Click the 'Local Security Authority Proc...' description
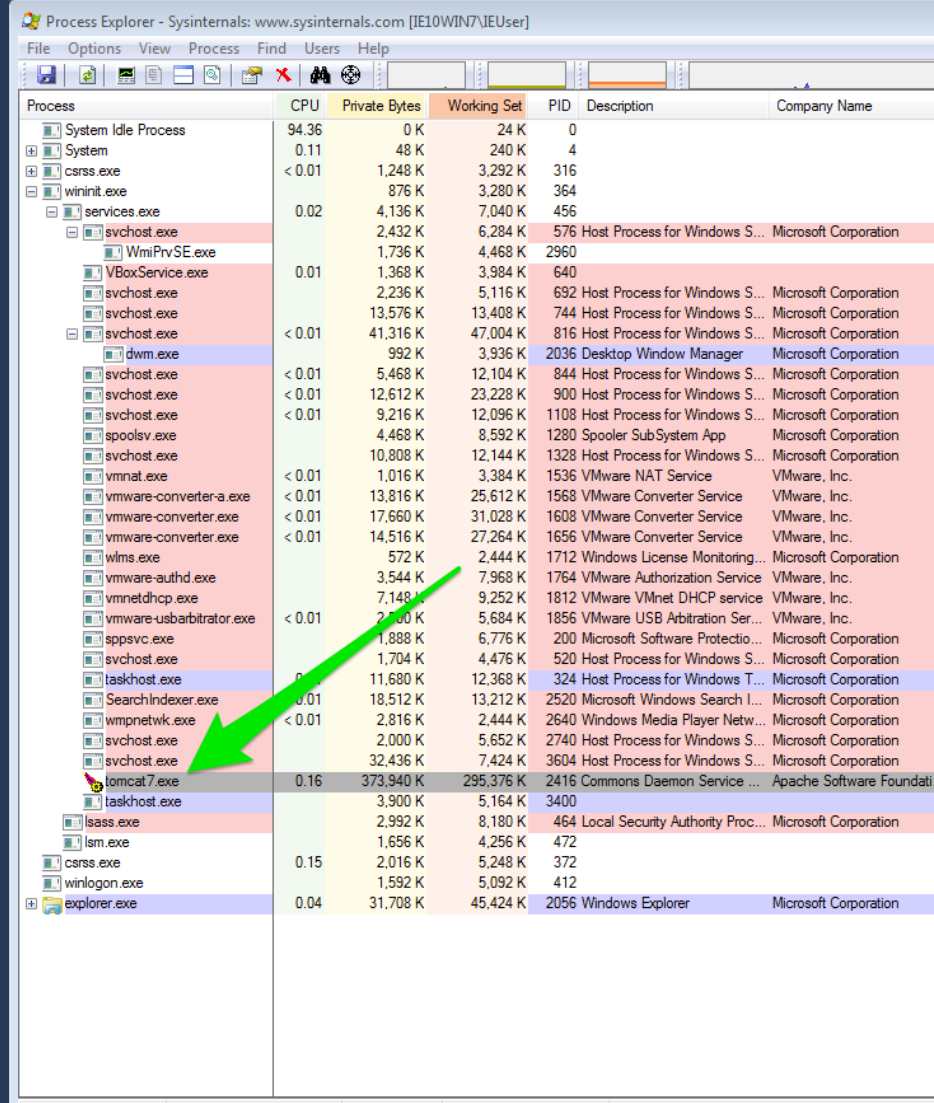 pos(673,822)
